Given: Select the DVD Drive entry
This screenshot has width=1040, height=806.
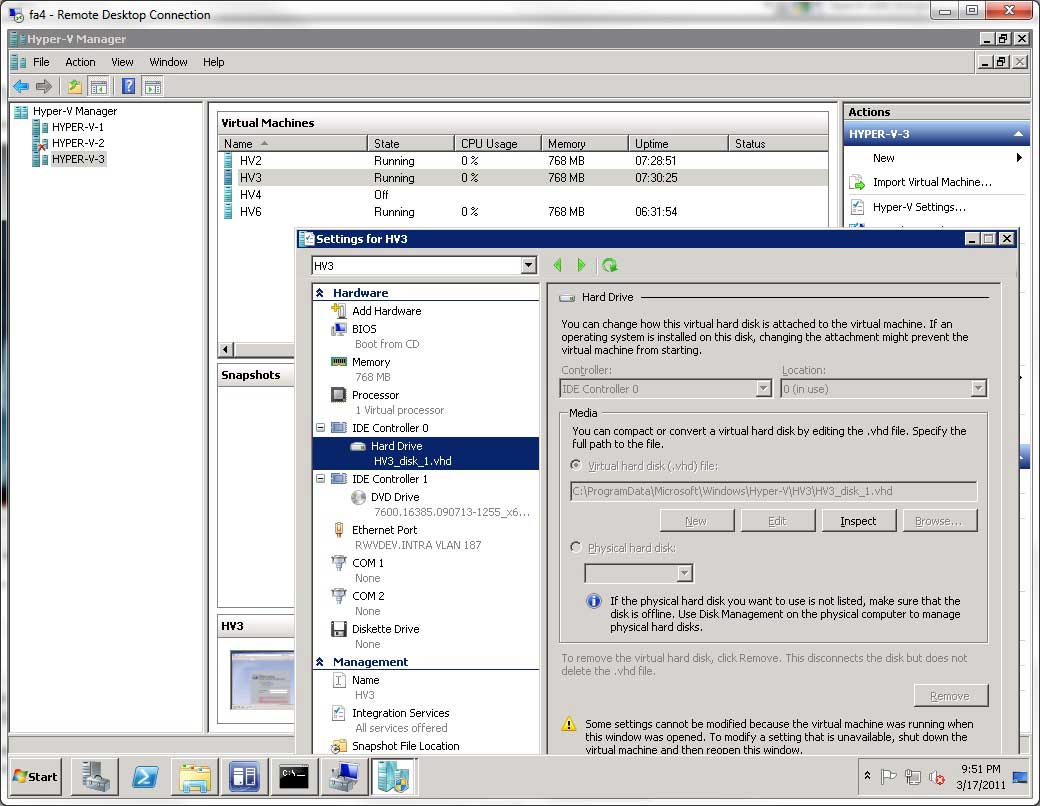Looking at the screenshot, I should [395, 497].
